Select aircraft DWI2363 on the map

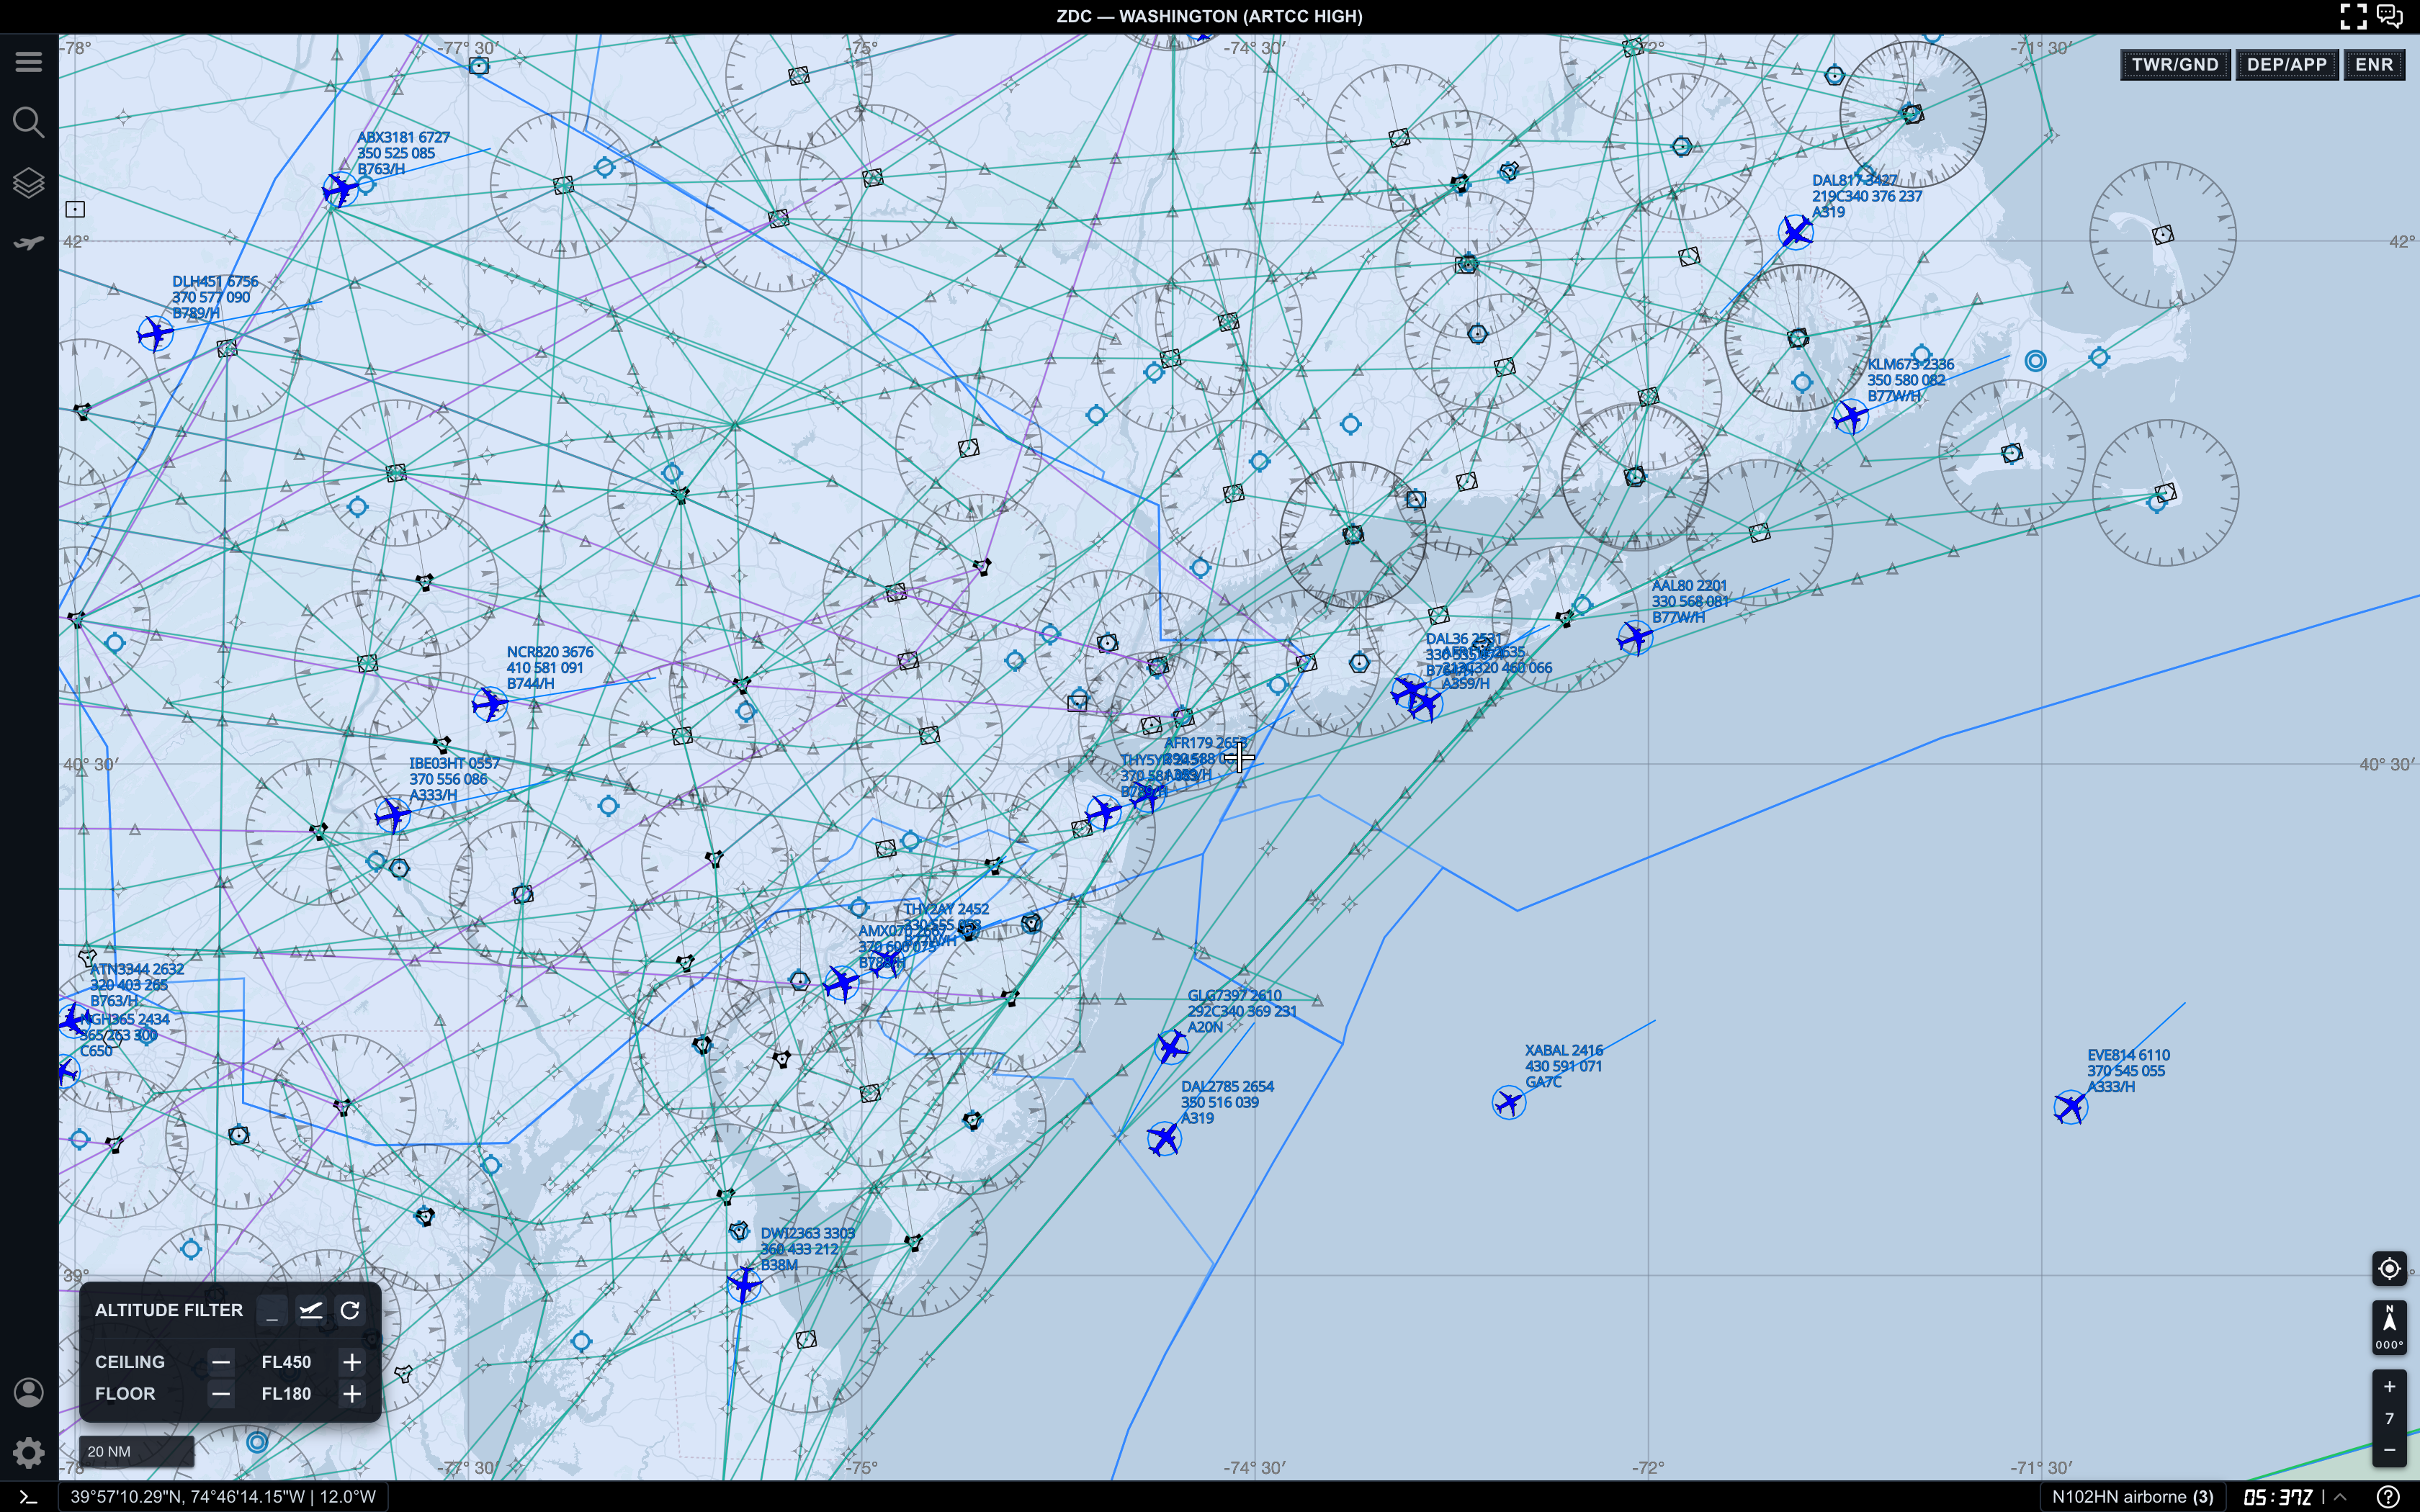pos(744,1283)
